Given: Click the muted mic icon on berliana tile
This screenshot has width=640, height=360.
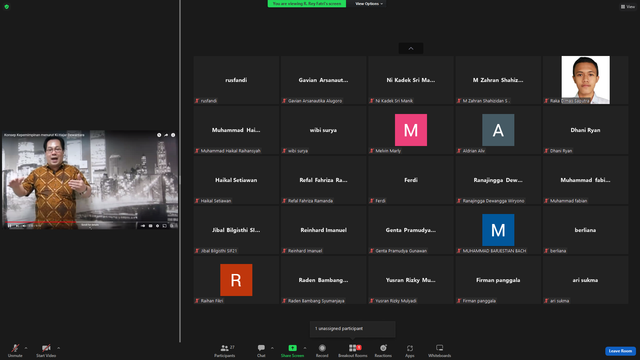Looking at the screenshot, I should click(x=546, y=251).
